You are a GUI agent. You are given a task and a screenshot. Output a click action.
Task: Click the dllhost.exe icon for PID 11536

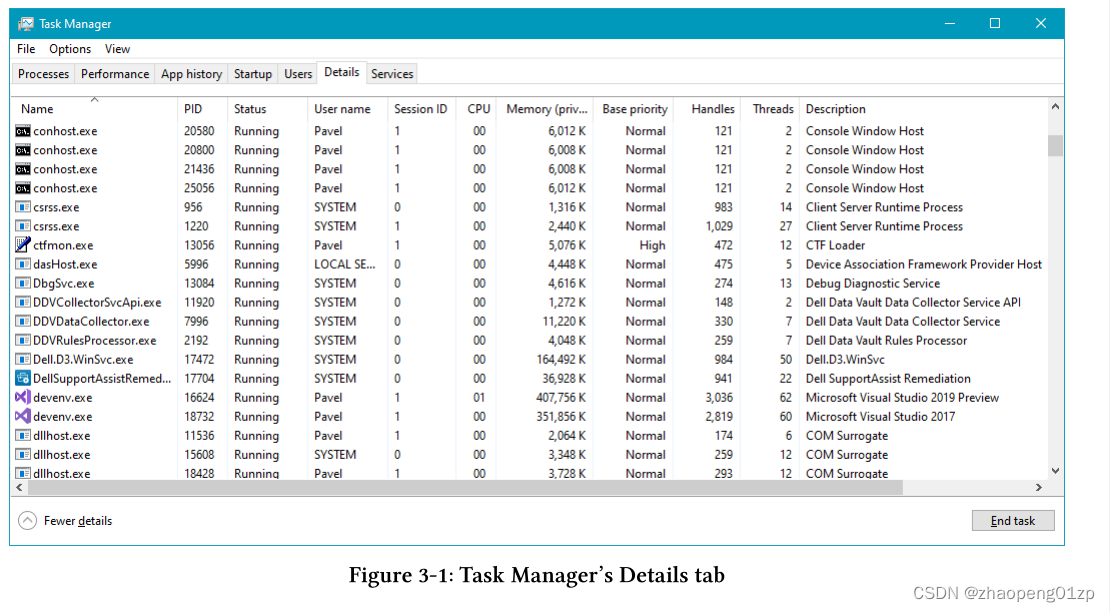tap(23, 436)
